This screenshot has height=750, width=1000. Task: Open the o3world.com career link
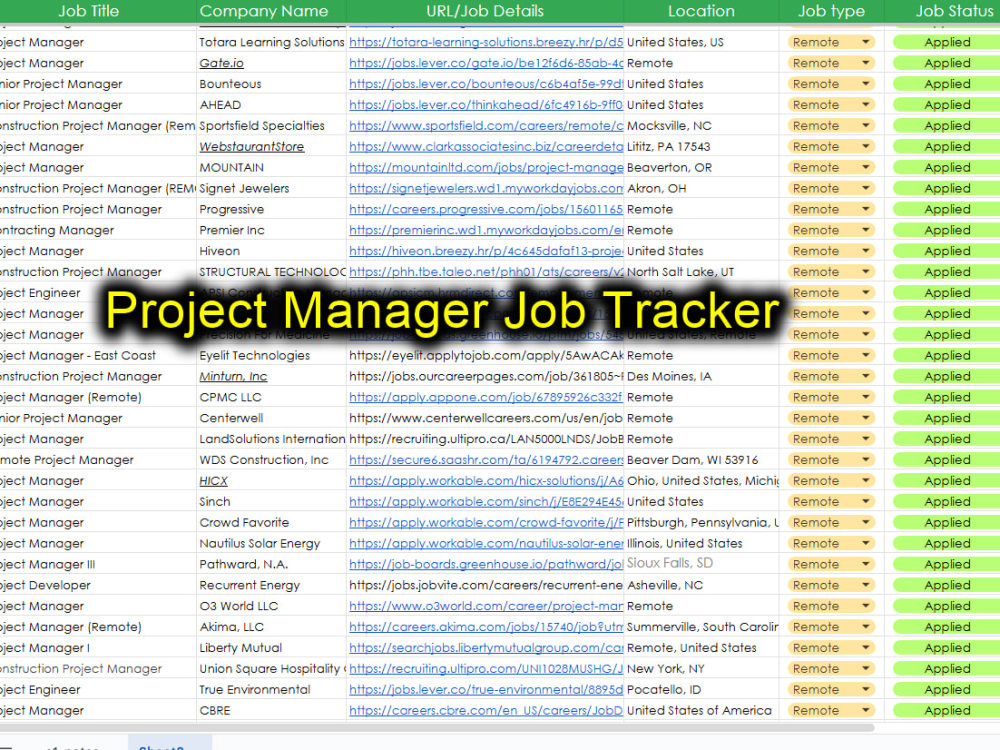pos(486,606)
